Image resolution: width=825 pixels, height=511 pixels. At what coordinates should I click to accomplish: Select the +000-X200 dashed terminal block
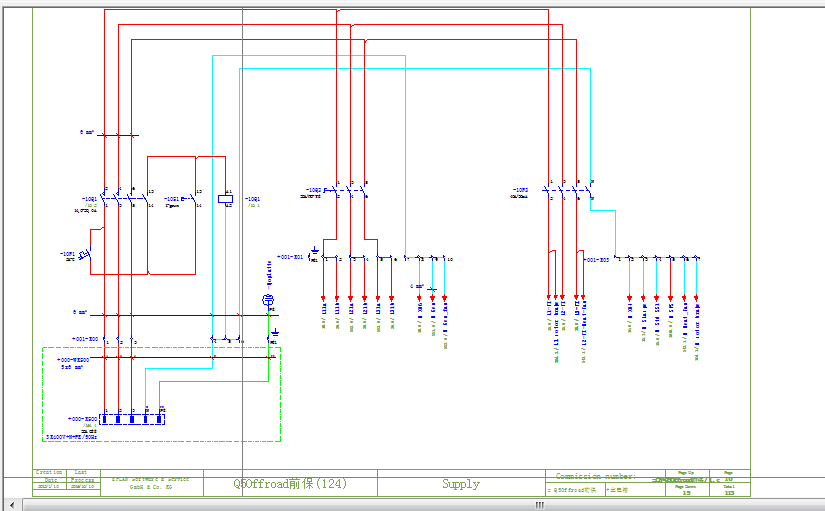click(x=132, y=419)
